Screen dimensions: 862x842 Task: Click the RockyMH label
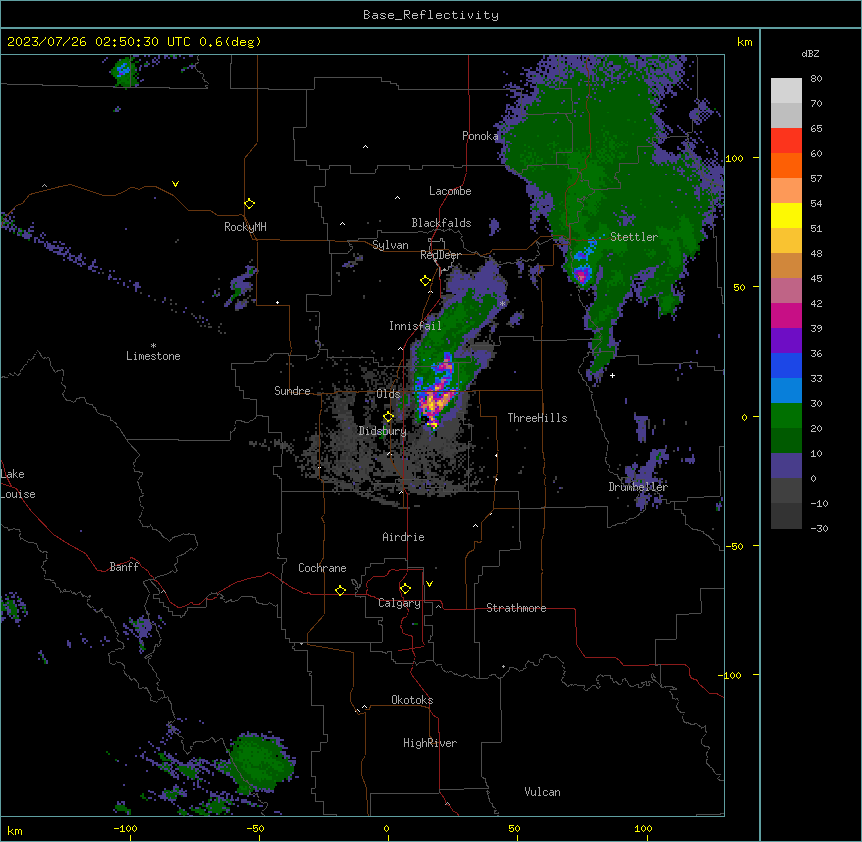(245, 227)
